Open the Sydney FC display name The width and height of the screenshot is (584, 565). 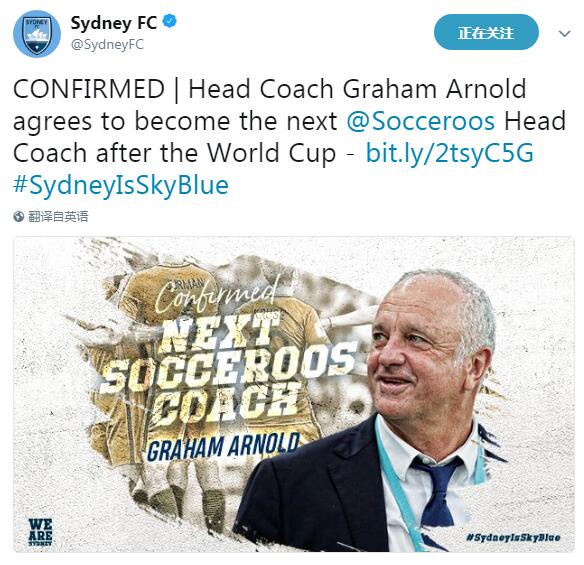click(114, 23)
